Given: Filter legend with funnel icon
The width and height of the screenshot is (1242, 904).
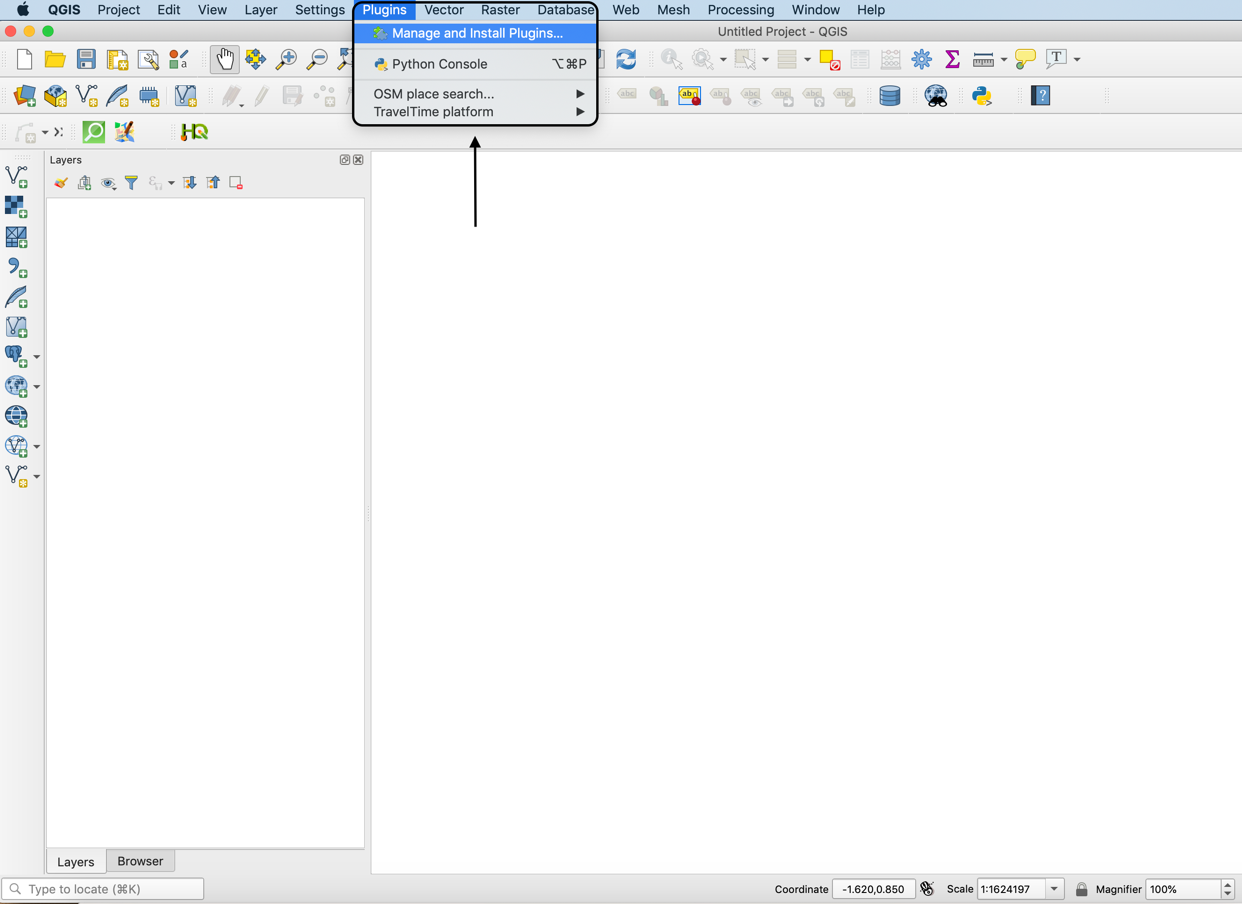Looking at the screenshot, I should pyautogui.click(x=131, y=183).
